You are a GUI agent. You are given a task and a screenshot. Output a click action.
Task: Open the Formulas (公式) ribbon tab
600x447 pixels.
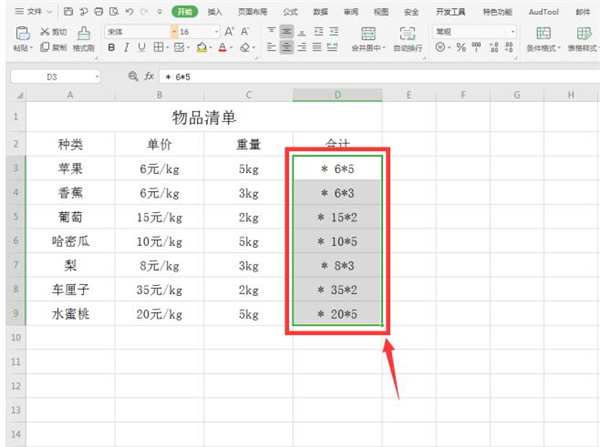point(290,11)
